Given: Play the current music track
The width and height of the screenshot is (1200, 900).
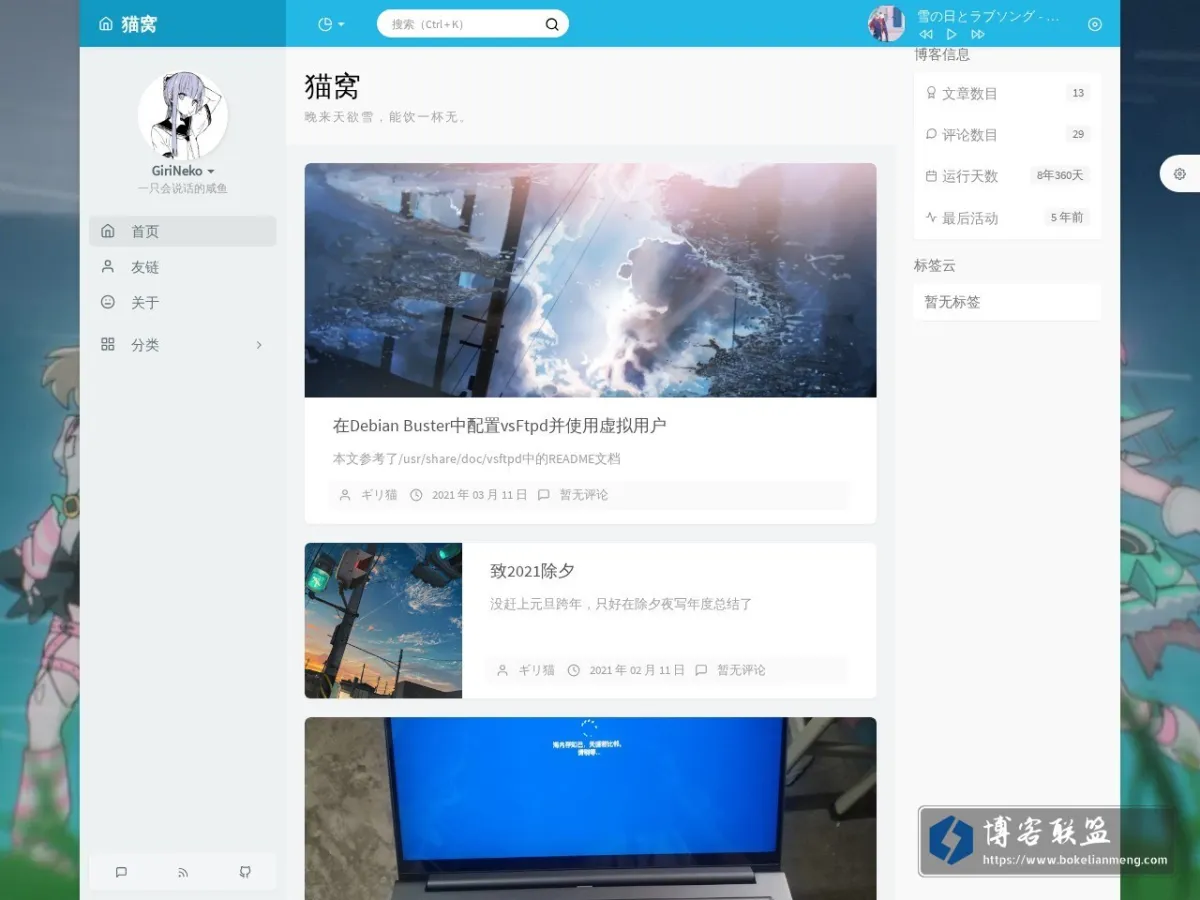Looking at the screenshot, I should [x=952, y=34].
